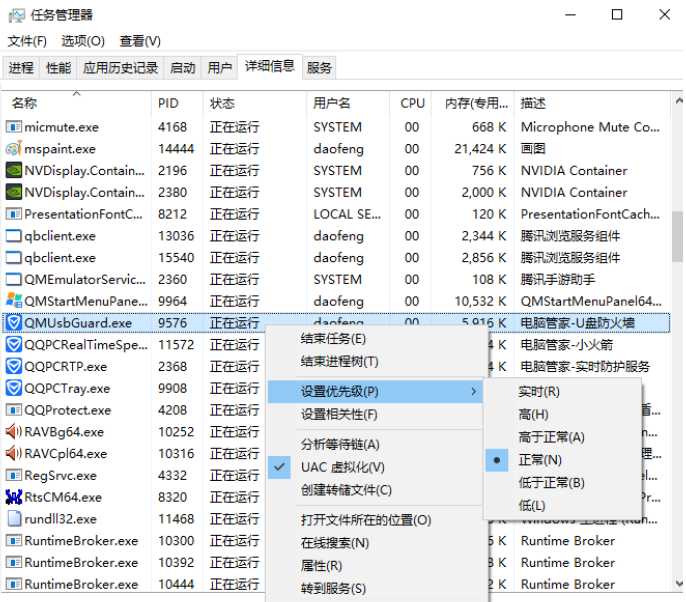
Task: Set priority to 高(H)
Action: coord(563,414)
